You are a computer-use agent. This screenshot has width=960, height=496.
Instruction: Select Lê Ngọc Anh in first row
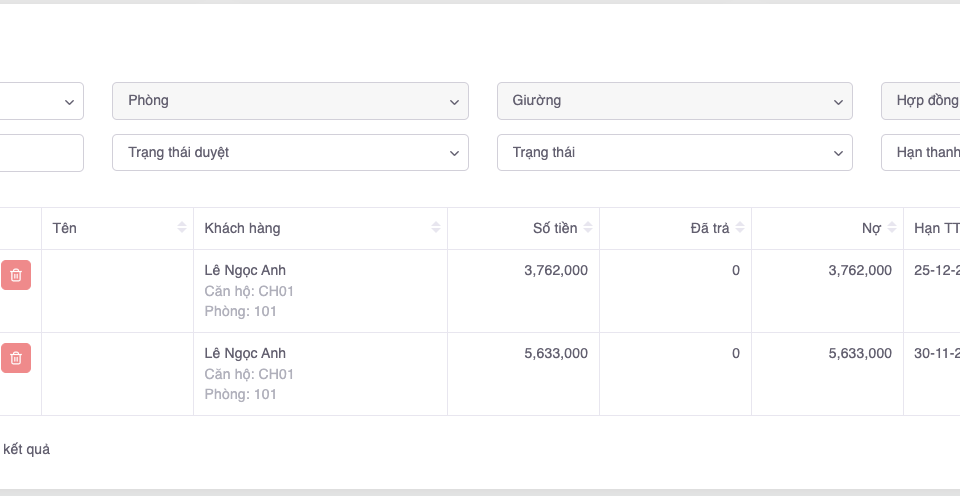245,270
